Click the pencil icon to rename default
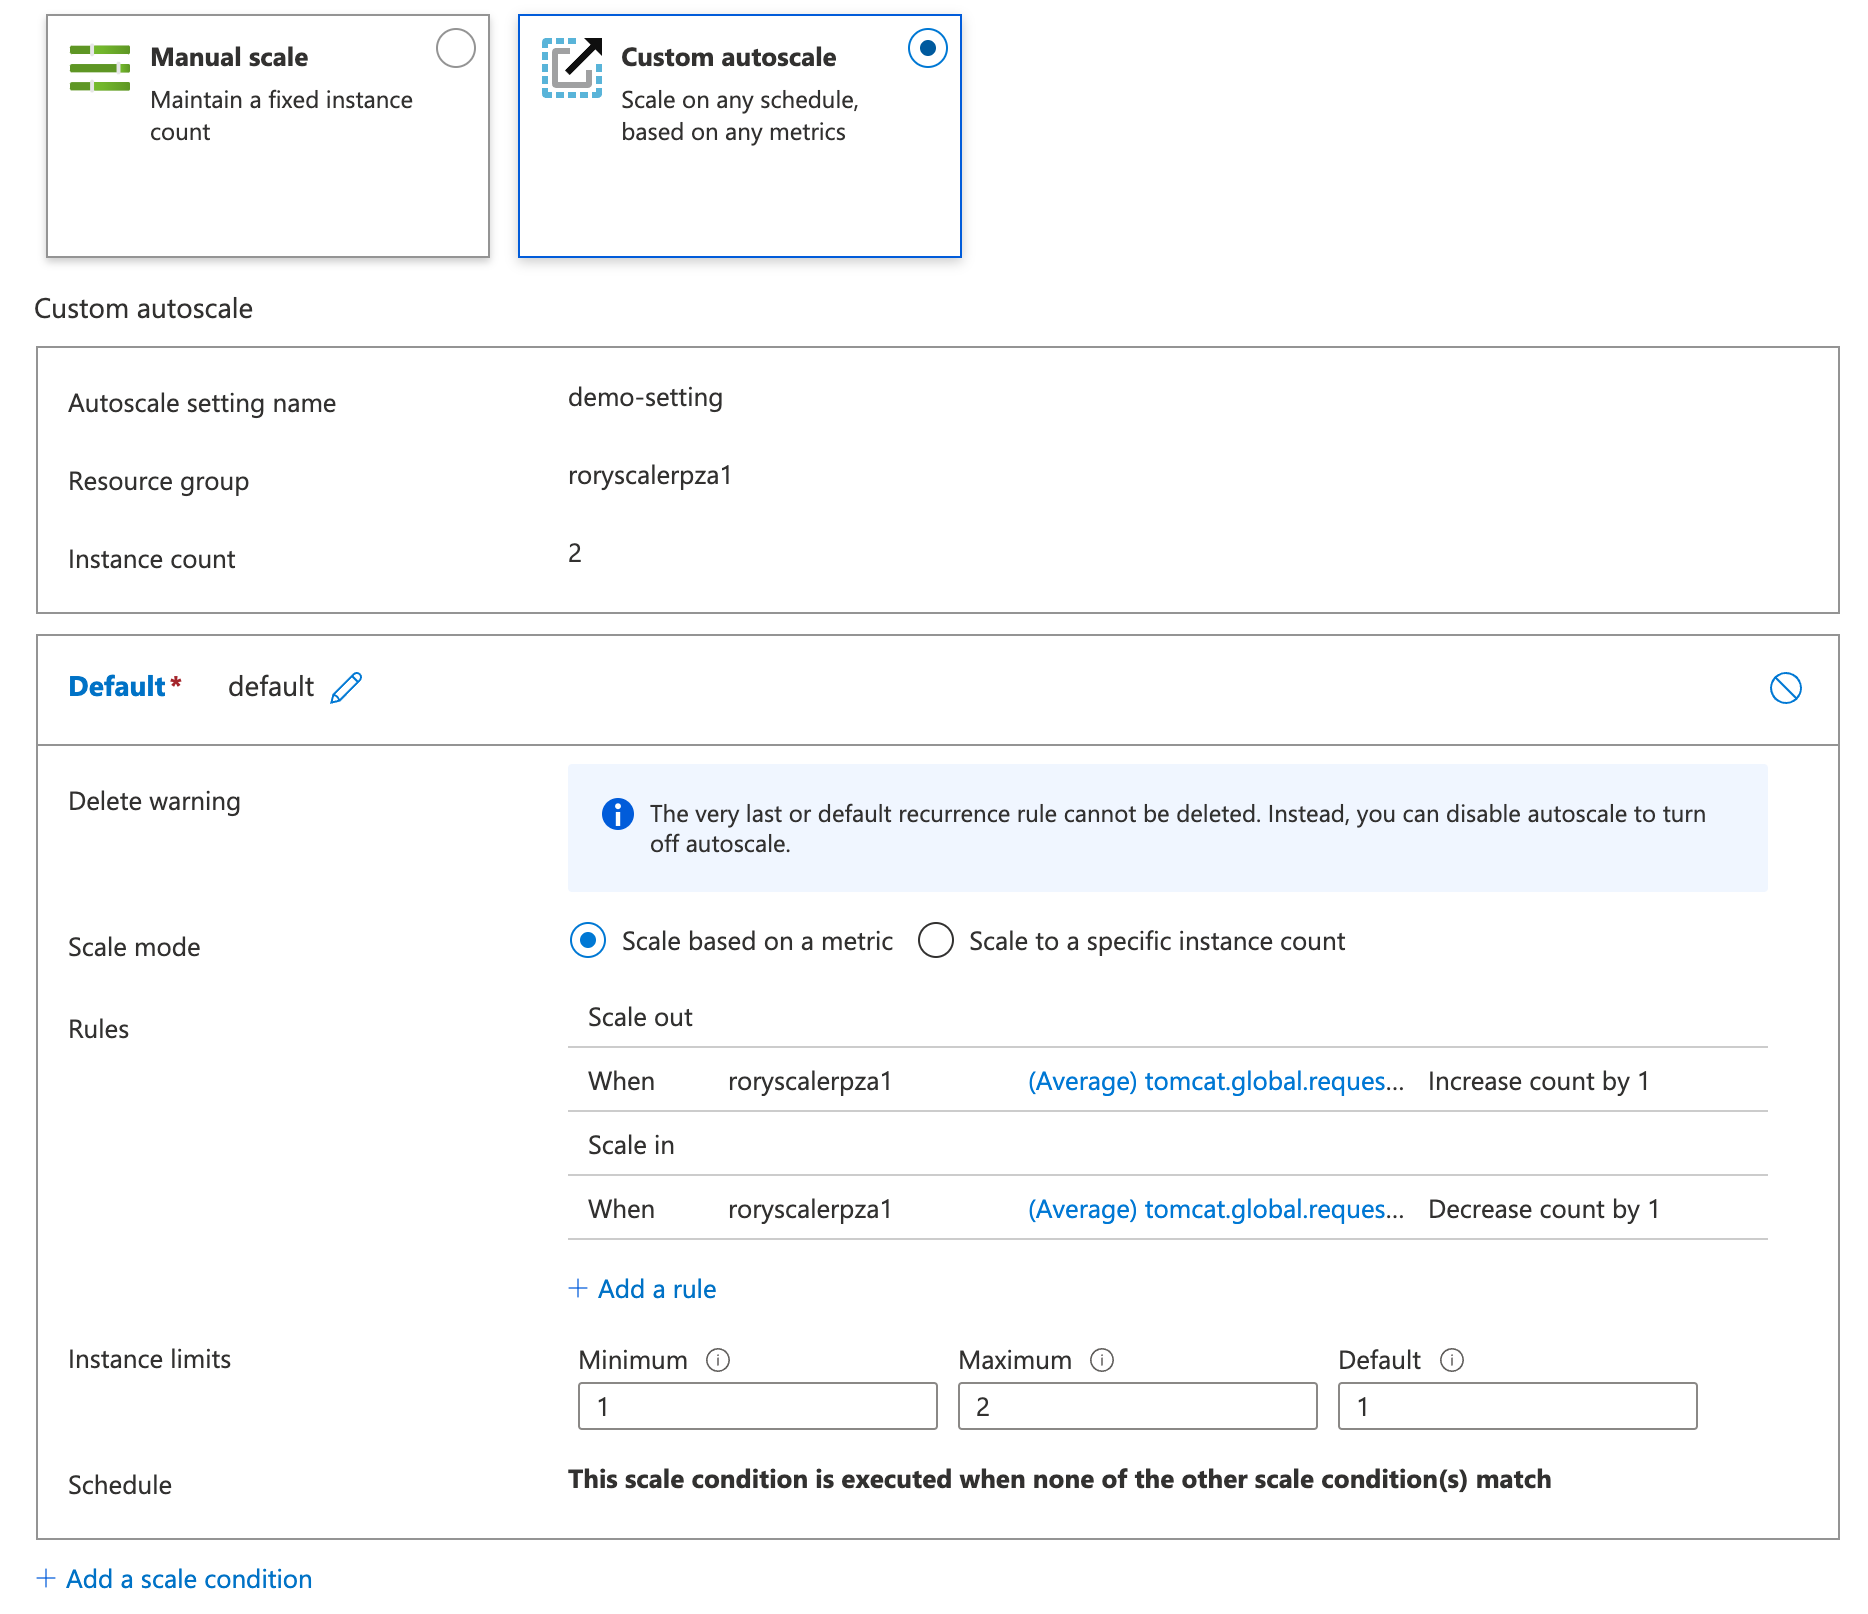The width and height of the screenshot is (1868, 1614). click(x=346, y=688)
